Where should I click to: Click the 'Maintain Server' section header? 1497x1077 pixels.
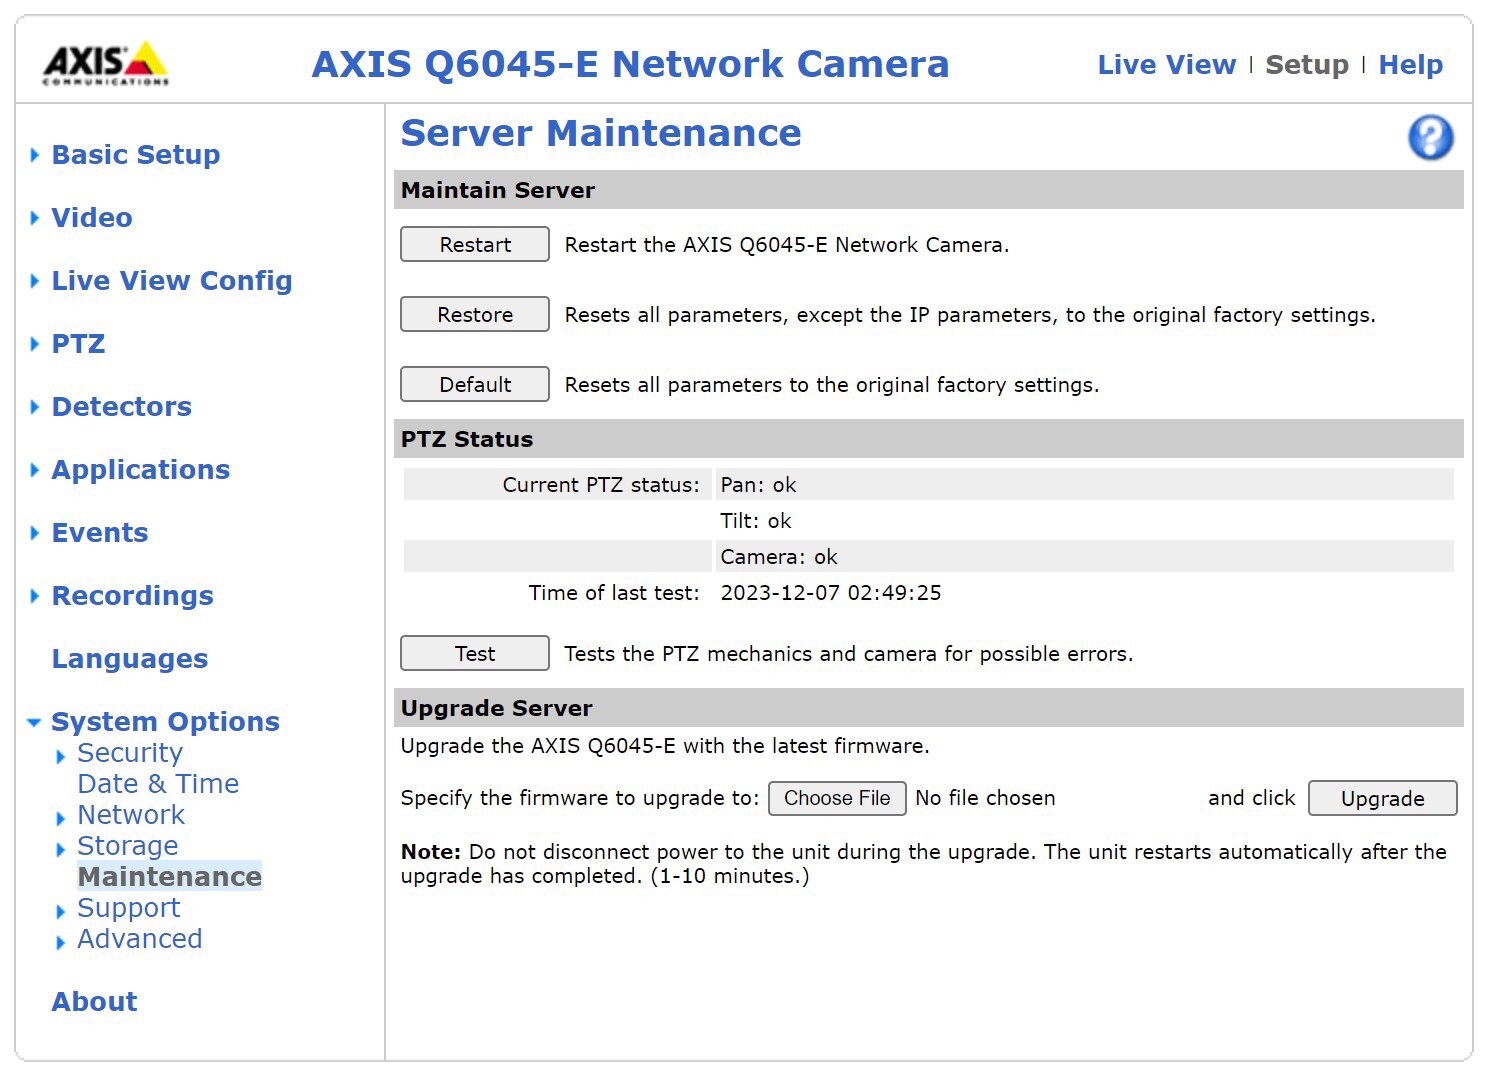click(498, 190)
